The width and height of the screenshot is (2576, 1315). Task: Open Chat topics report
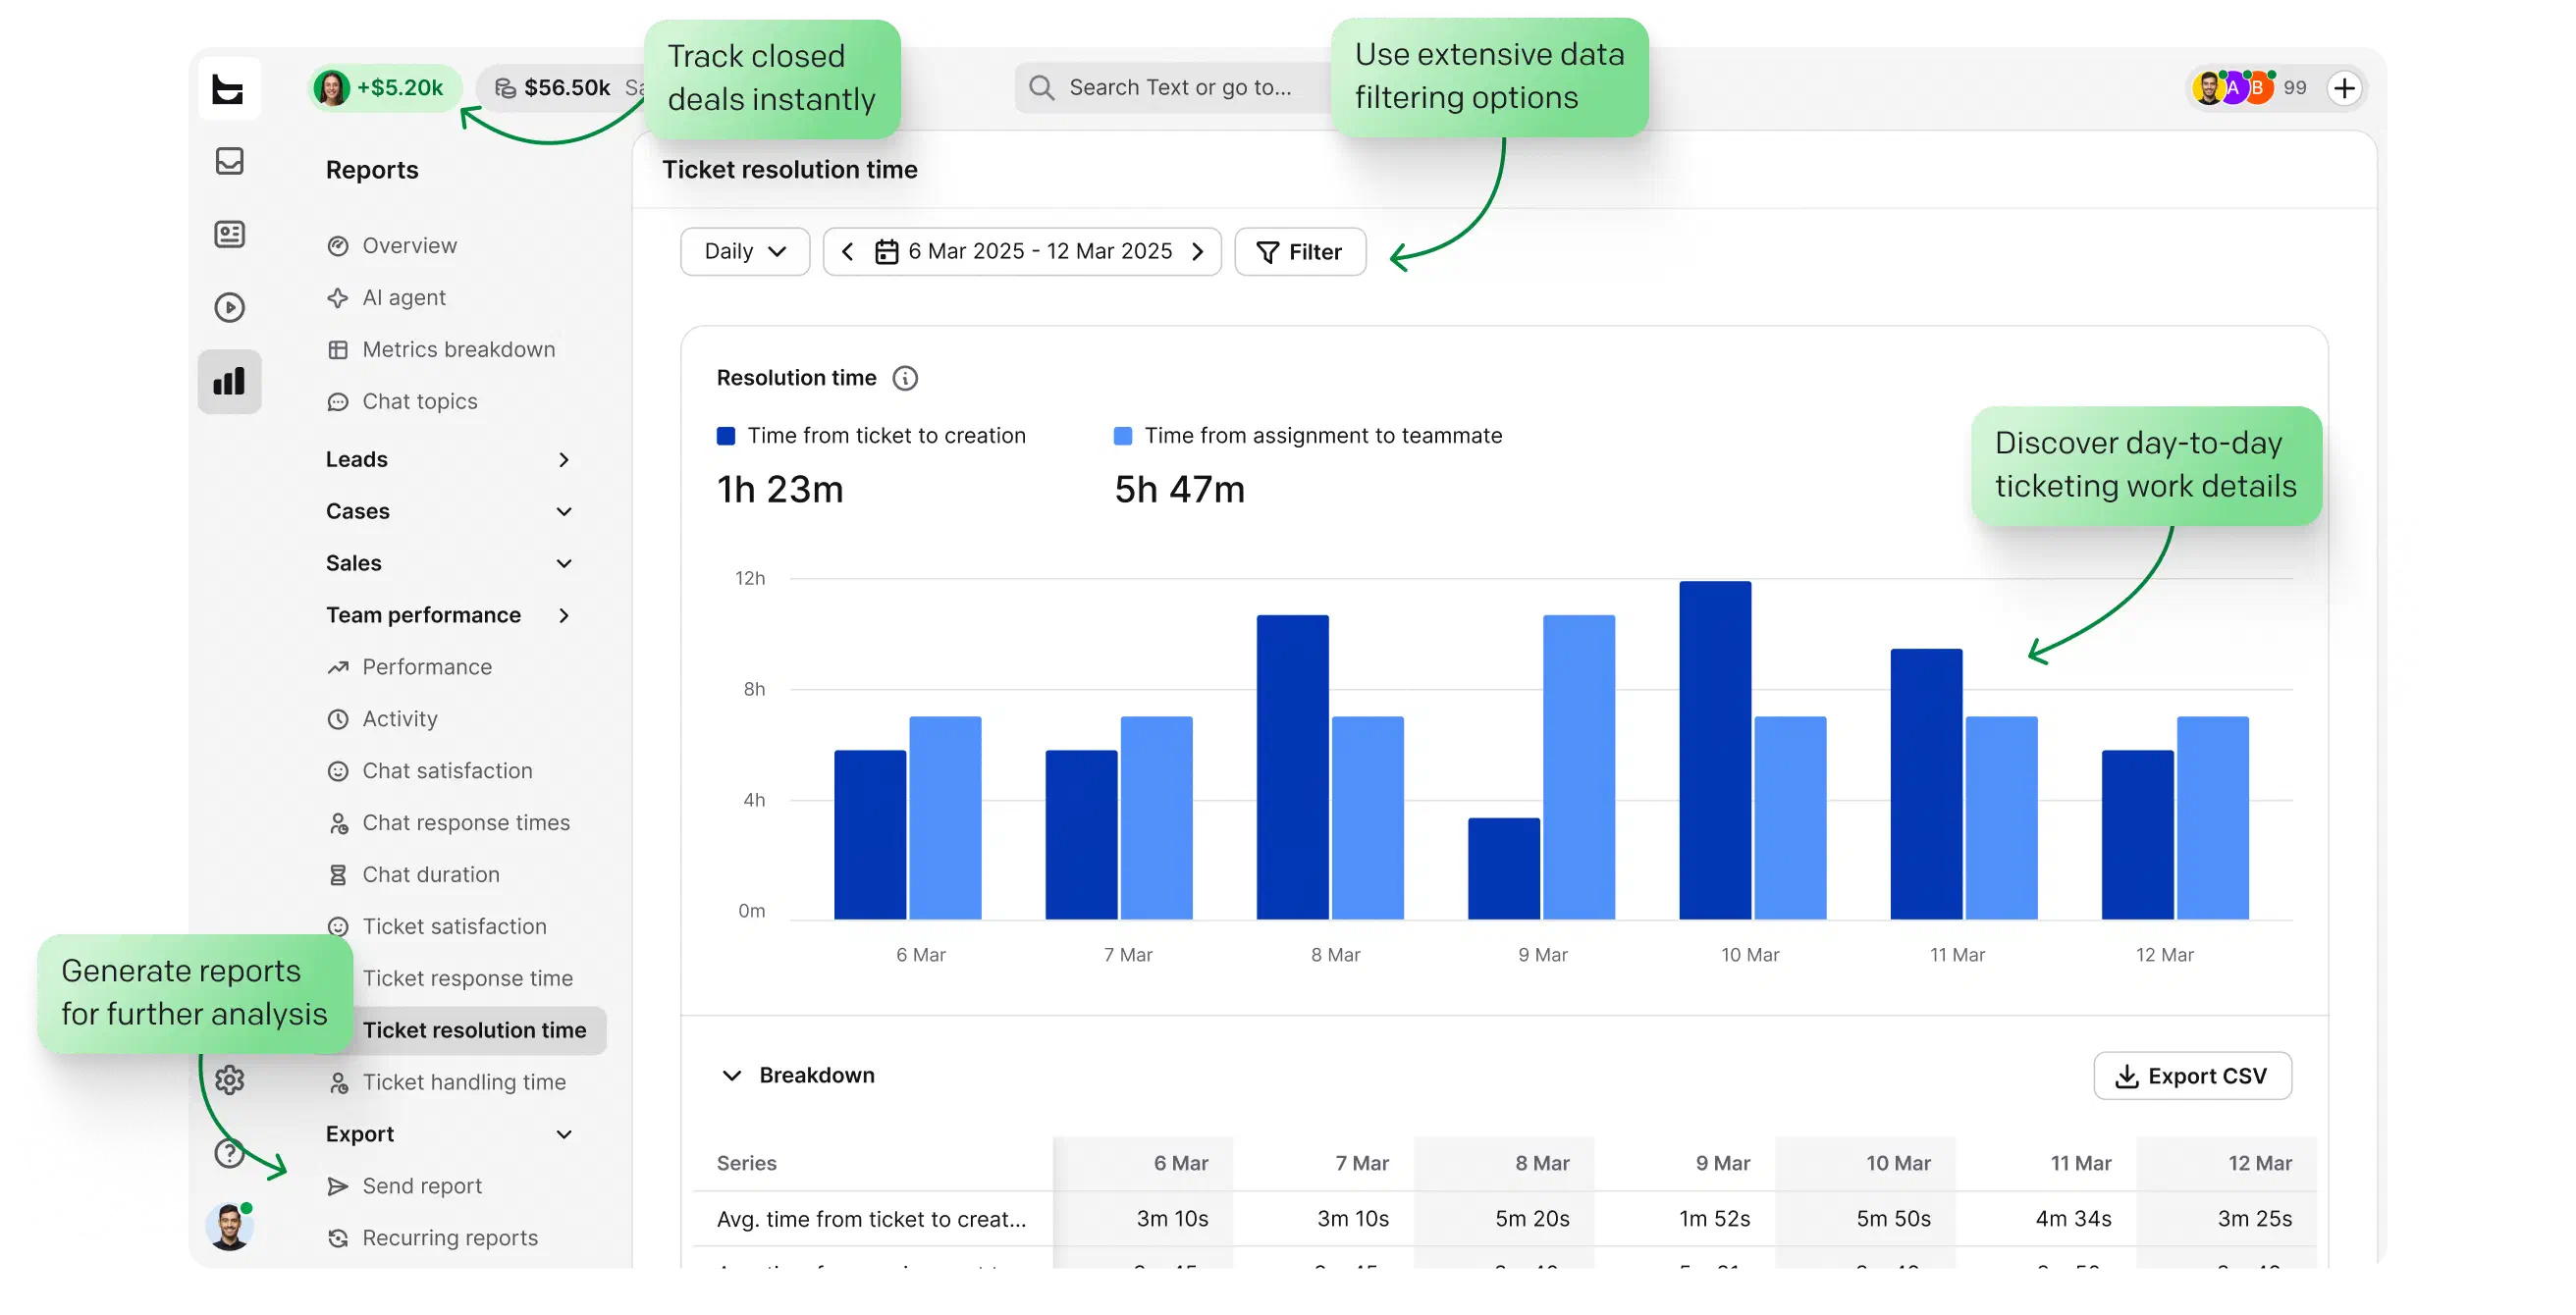pos(402,401)
